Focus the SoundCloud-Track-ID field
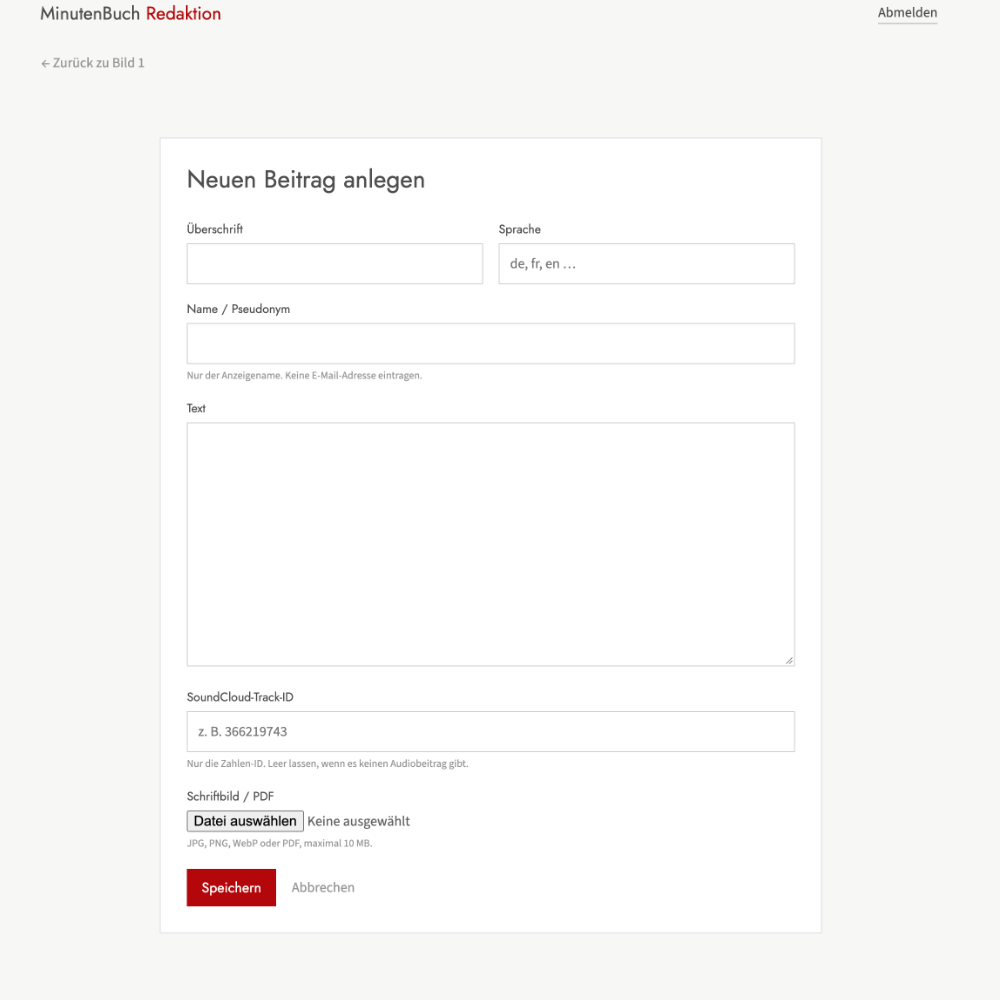The image size is (1000, 1000). (x=490, y=732)
